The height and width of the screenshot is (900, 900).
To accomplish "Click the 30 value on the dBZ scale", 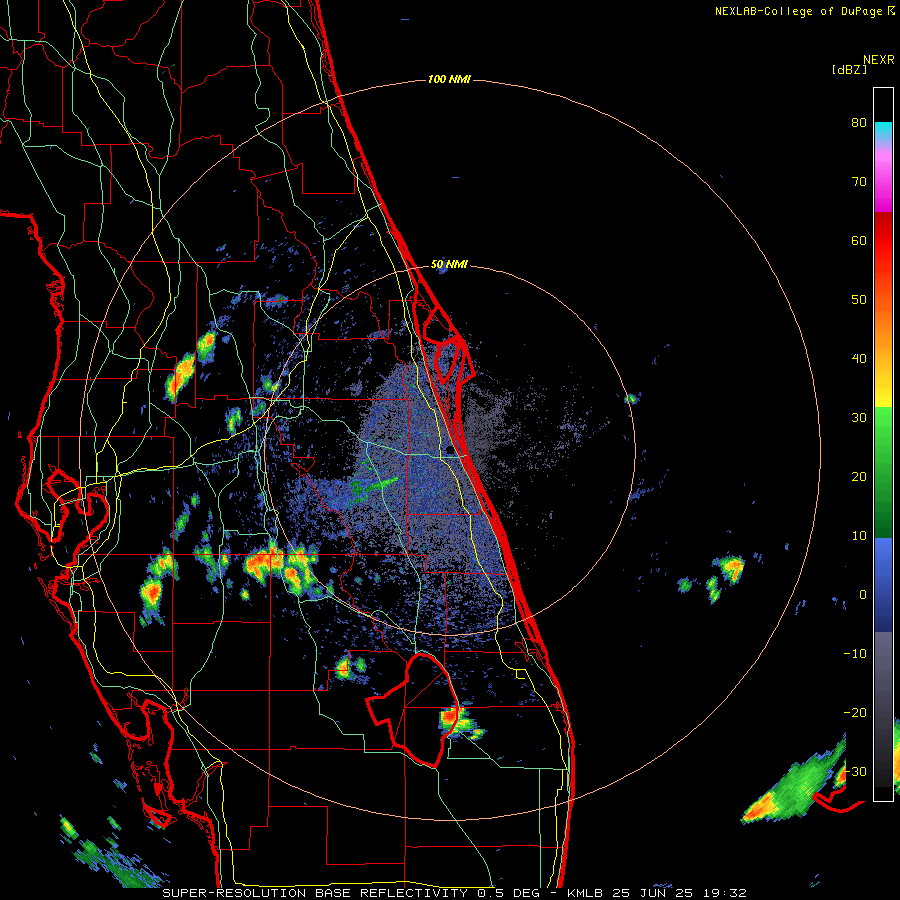I will (x=859, y=418).
